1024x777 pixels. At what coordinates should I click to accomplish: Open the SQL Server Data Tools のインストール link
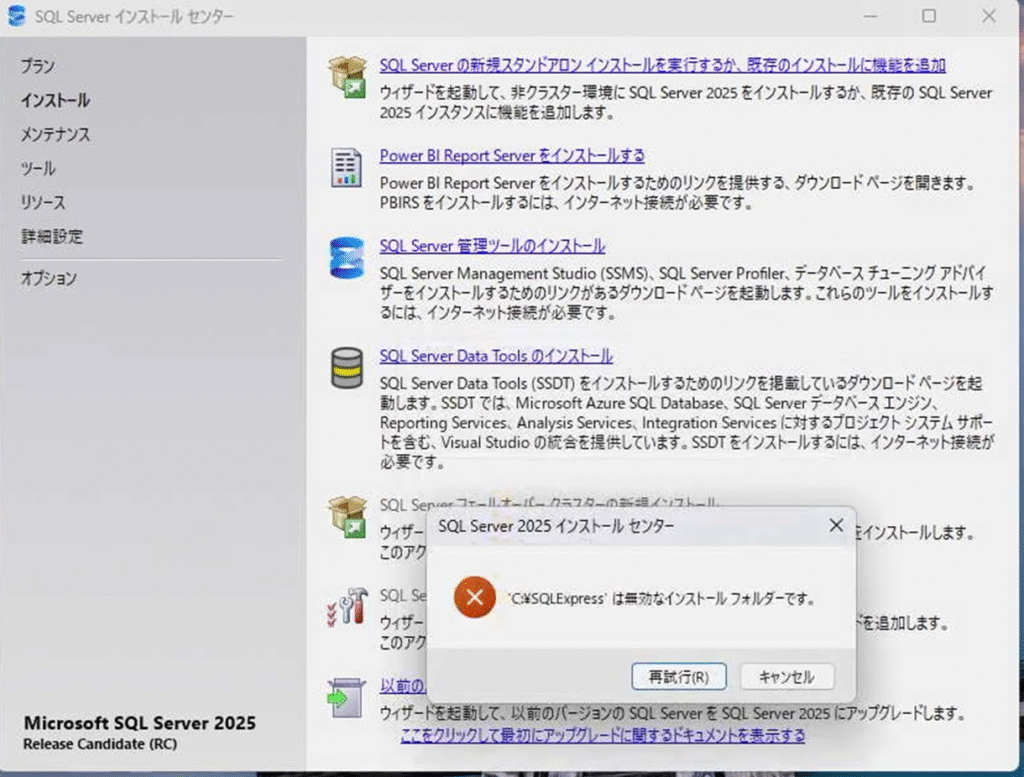[x=496, y=356]
